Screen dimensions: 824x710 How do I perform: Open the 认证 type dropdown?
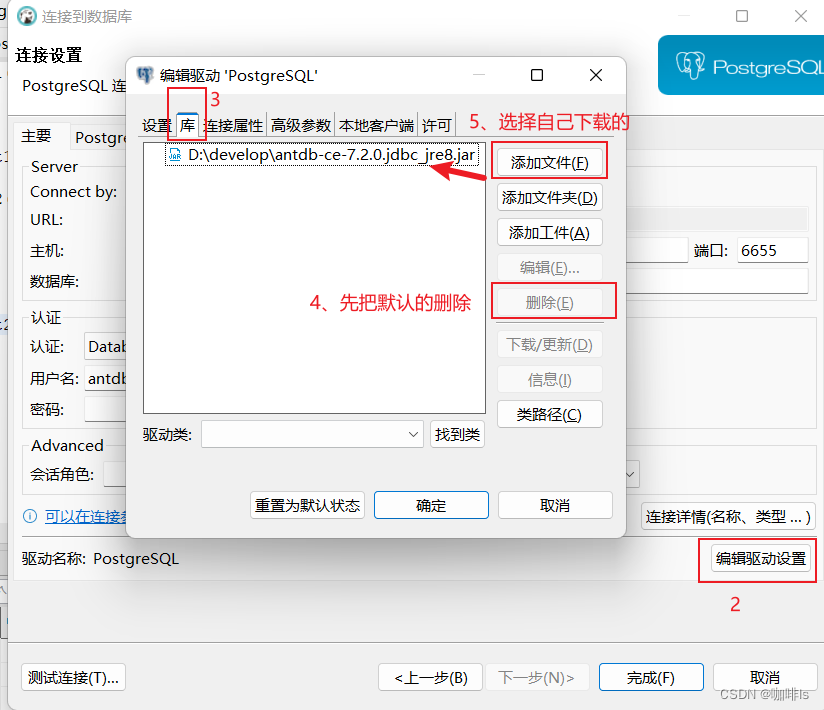(x=105, y=346)
